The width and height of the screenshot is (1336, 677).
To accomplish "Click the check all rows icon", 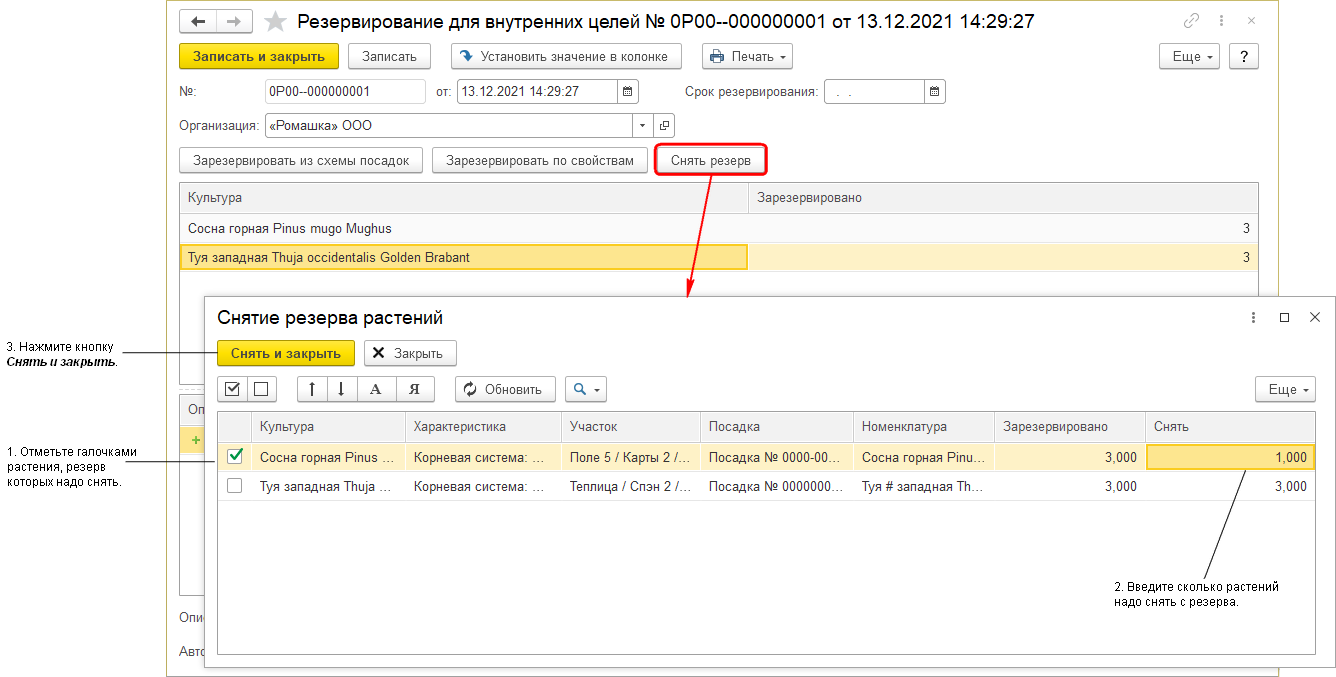I will (232, 389).
